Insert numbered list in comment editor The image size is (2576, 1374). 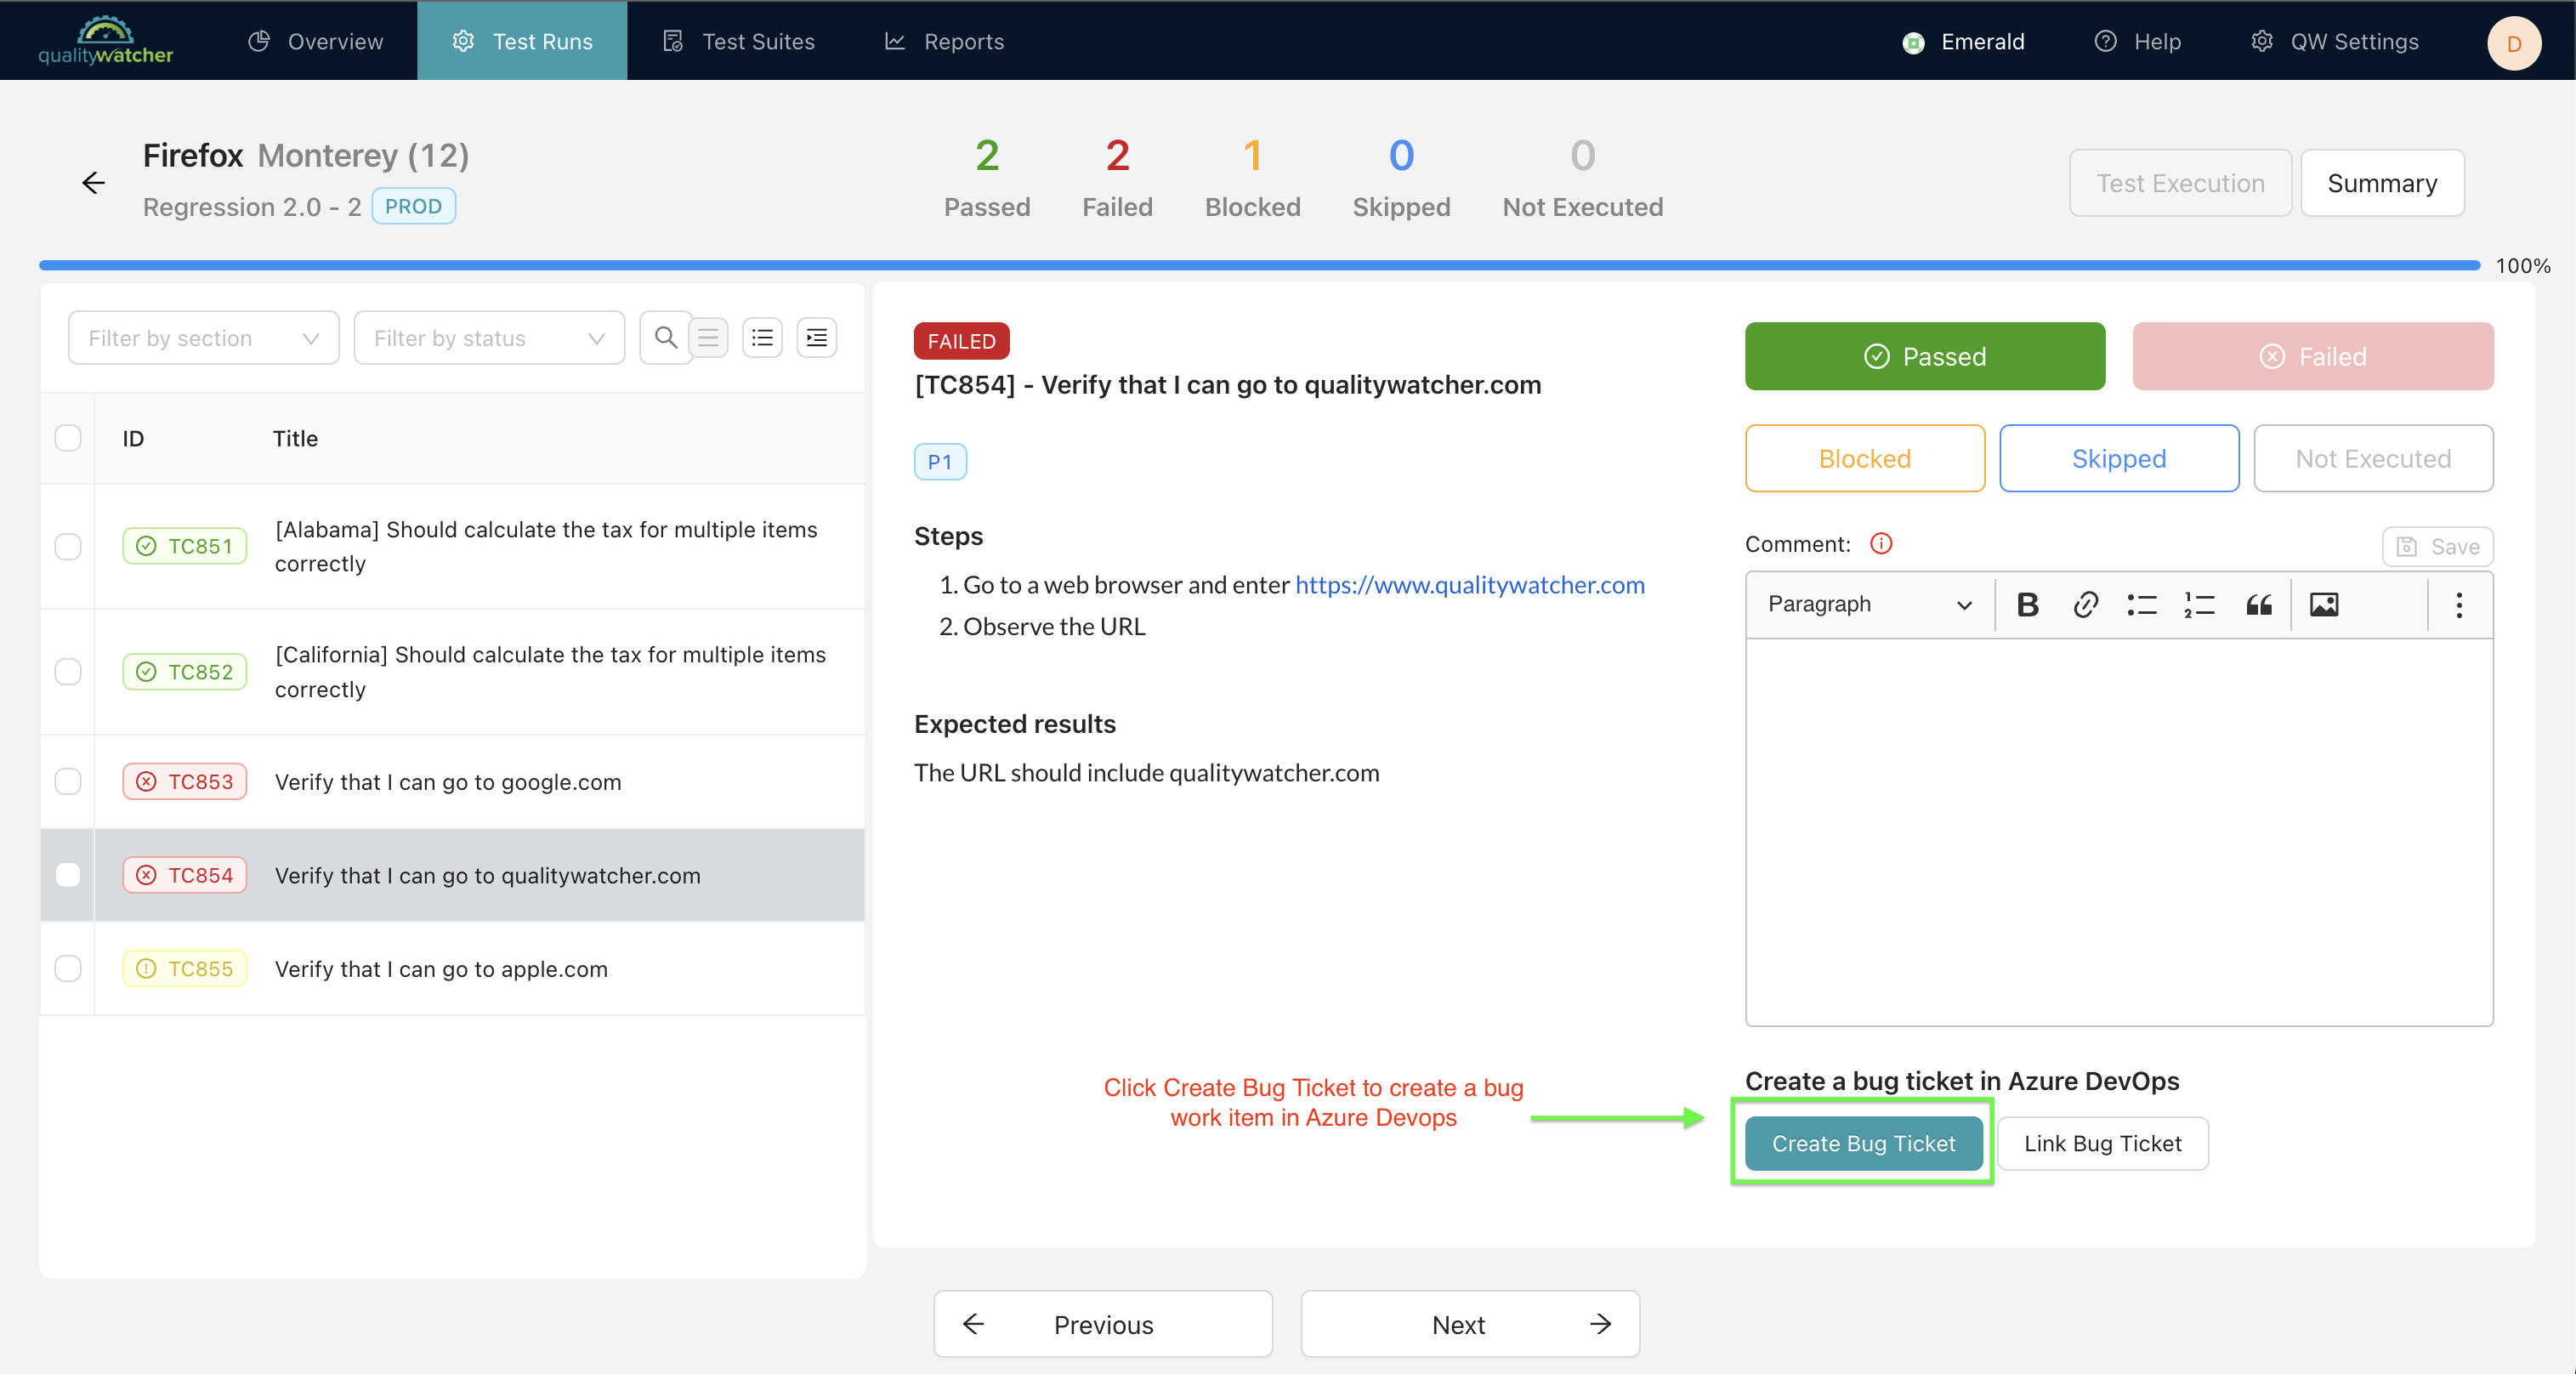click(x=2199, y=604)
